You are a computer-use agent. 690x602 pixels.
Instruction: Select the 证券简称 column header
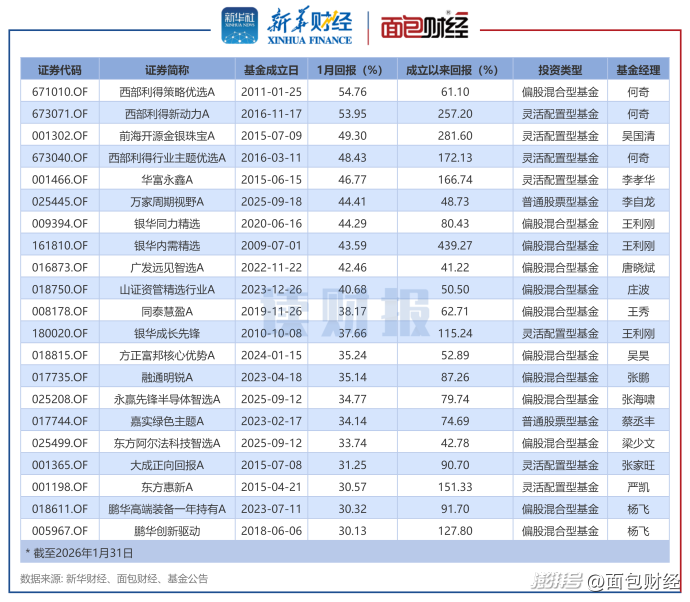(x=167, y=70)
